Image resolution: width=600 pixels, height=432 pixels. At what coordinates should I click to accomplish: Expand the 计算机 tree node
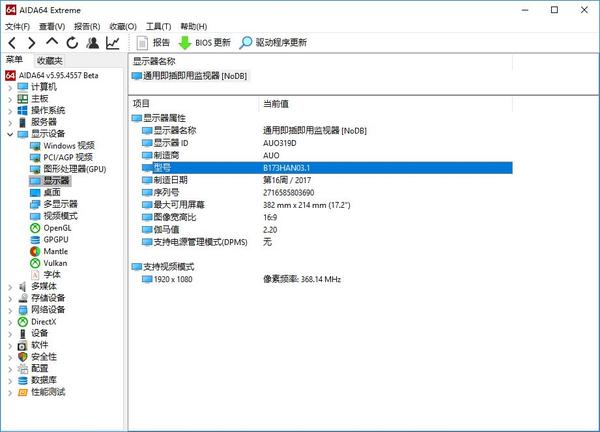[x=10, y=88]
